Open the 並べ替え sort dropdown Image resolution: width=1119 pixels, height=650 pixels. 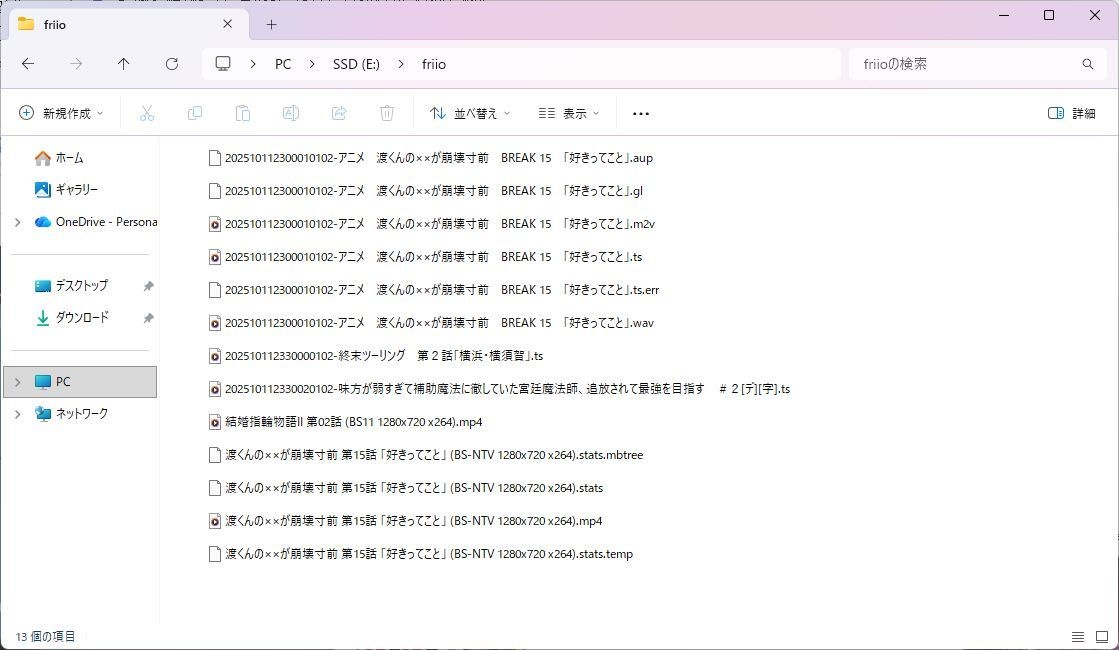pos(470,114)
